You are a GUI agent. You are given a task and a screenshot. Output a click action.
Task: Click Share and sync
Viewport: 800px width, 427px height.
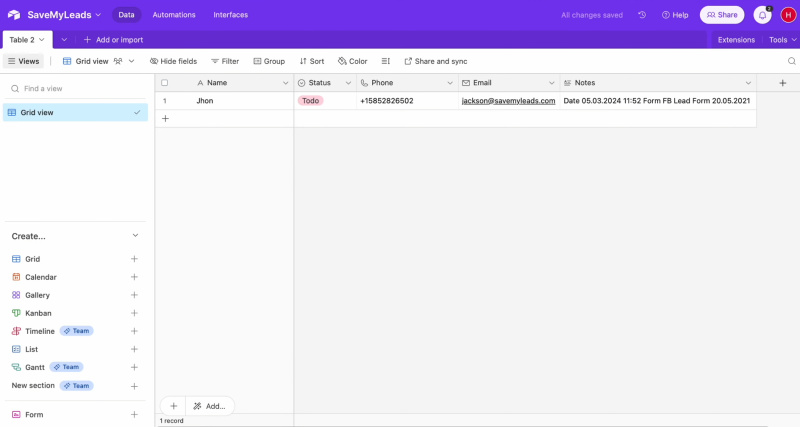[x=436, y=61]
